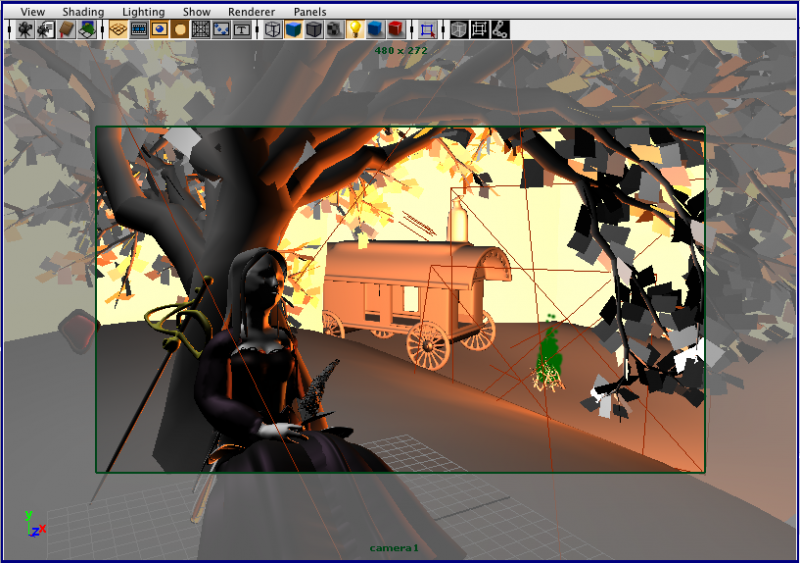
Task: Select the chimney on the wagon roof
Action: 458,221
